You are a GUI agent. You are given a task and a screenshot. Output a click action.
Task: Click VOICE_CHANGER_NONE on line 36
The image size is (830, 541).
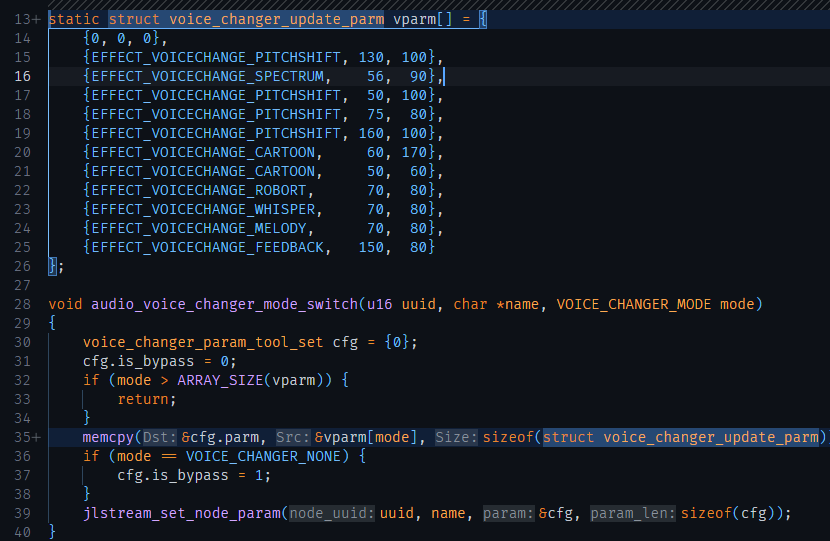(x=263, y=456)
